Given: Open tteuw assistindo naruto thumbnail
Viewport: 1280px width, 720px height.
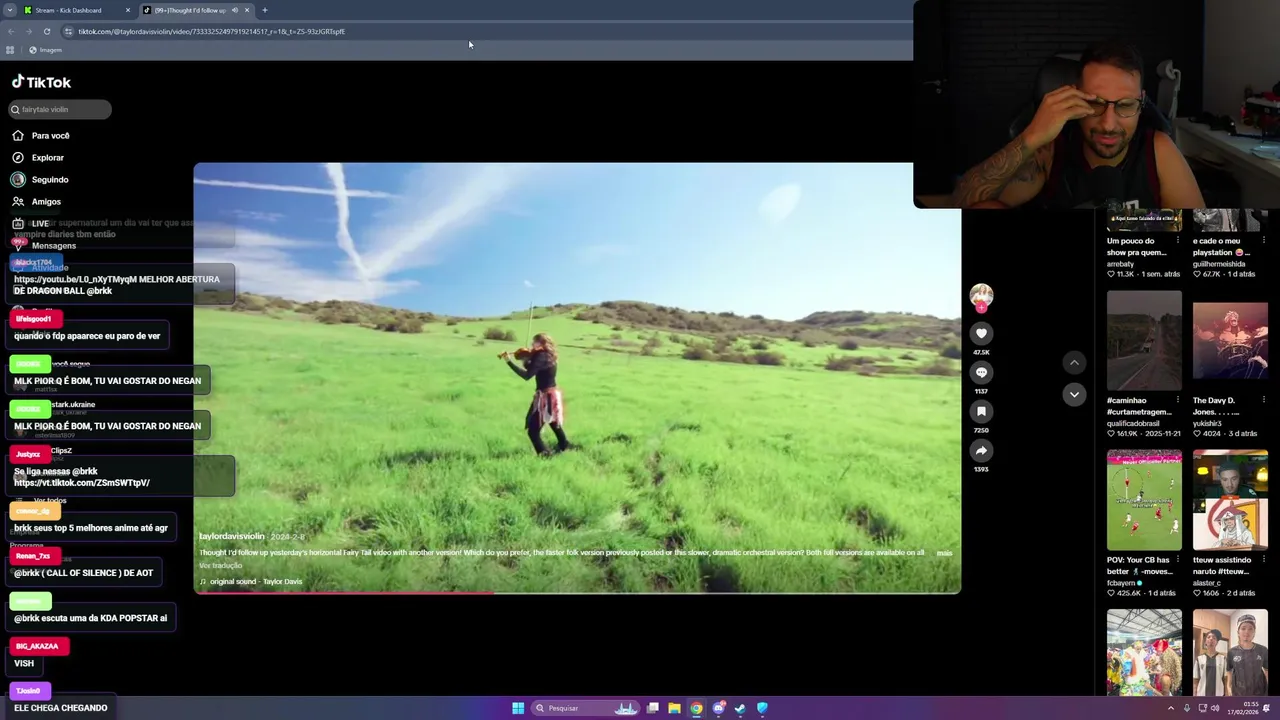Looking at the screenshot, I should click(x=1230, y=499).
